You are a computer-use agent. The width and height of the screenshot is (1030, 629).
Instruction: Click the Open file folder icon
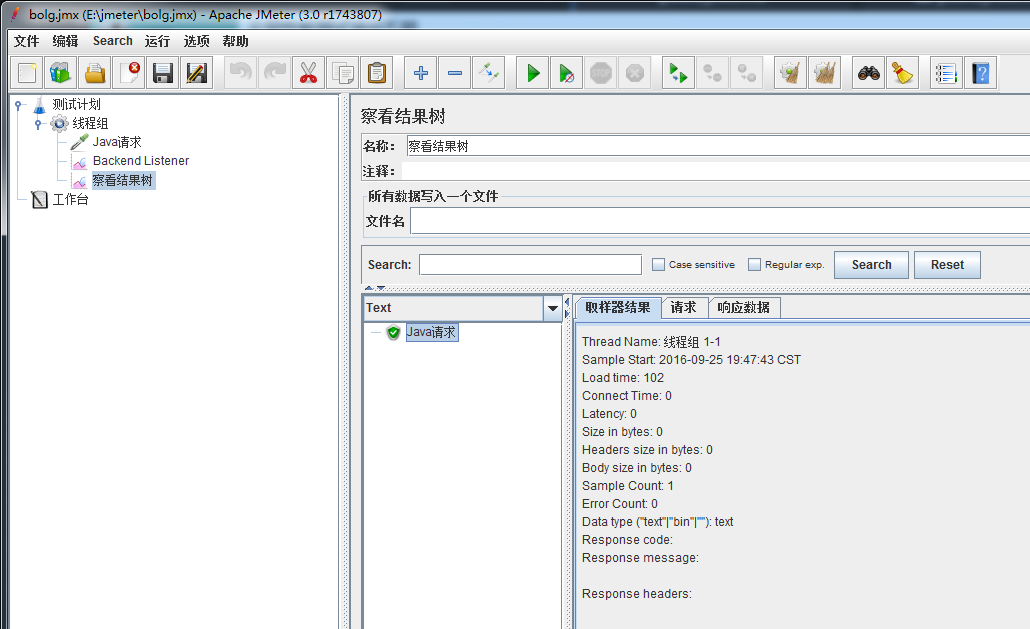pyautogui.click(x=95, y=73)
